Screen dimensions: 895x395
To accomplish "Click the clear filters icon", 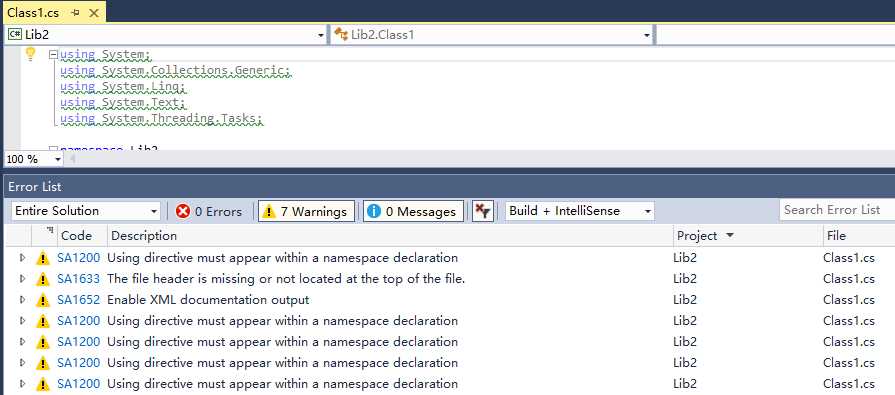I will click(483, 211).
